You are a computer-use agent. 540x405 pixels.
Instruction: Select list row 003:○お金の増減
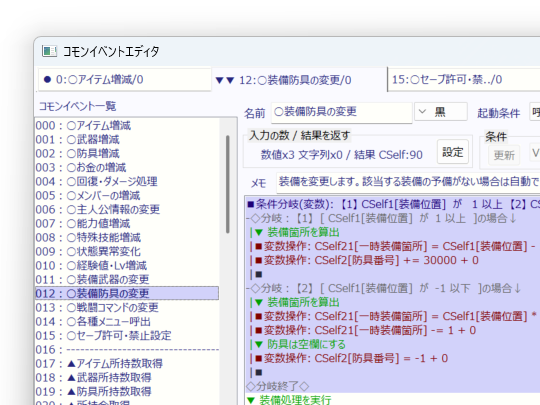click(127, 168)
